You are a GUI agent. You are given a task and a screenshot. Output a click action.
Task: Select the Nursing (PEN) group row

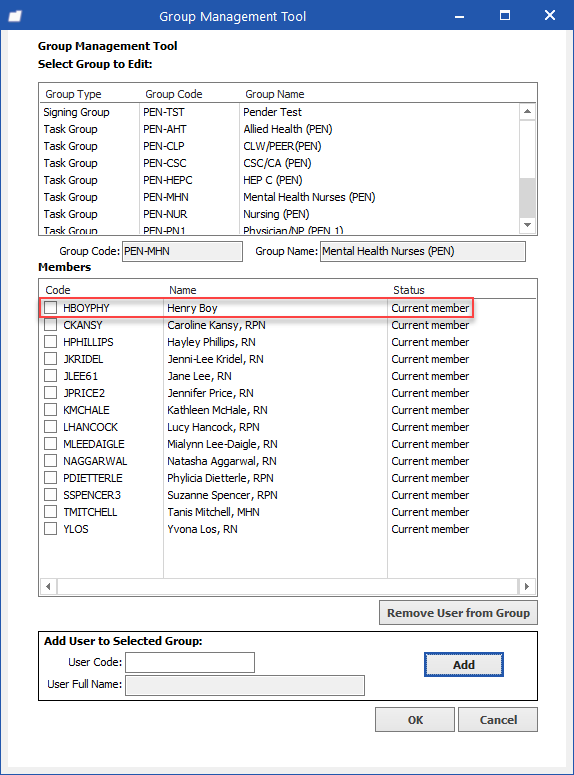click(279, 214)
